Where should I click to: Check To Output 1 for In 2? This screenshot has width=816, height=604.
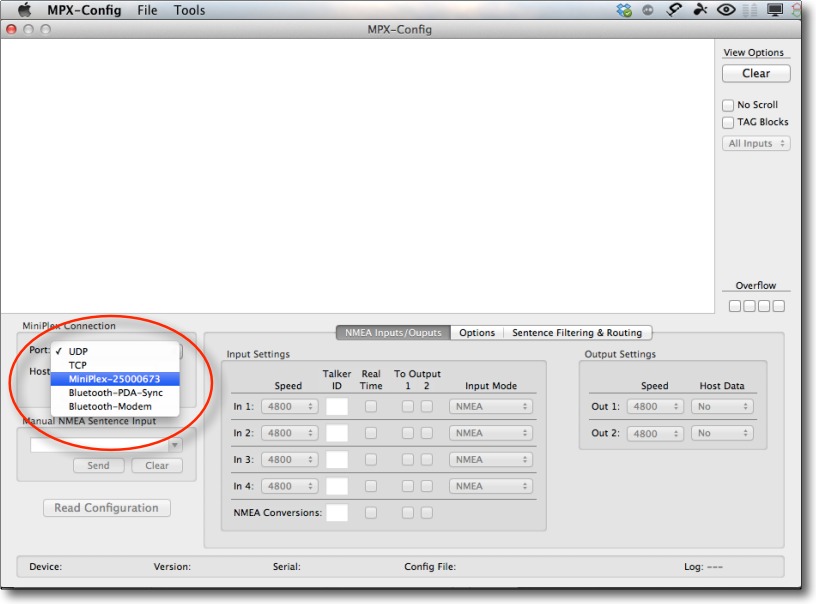[408, 433]
